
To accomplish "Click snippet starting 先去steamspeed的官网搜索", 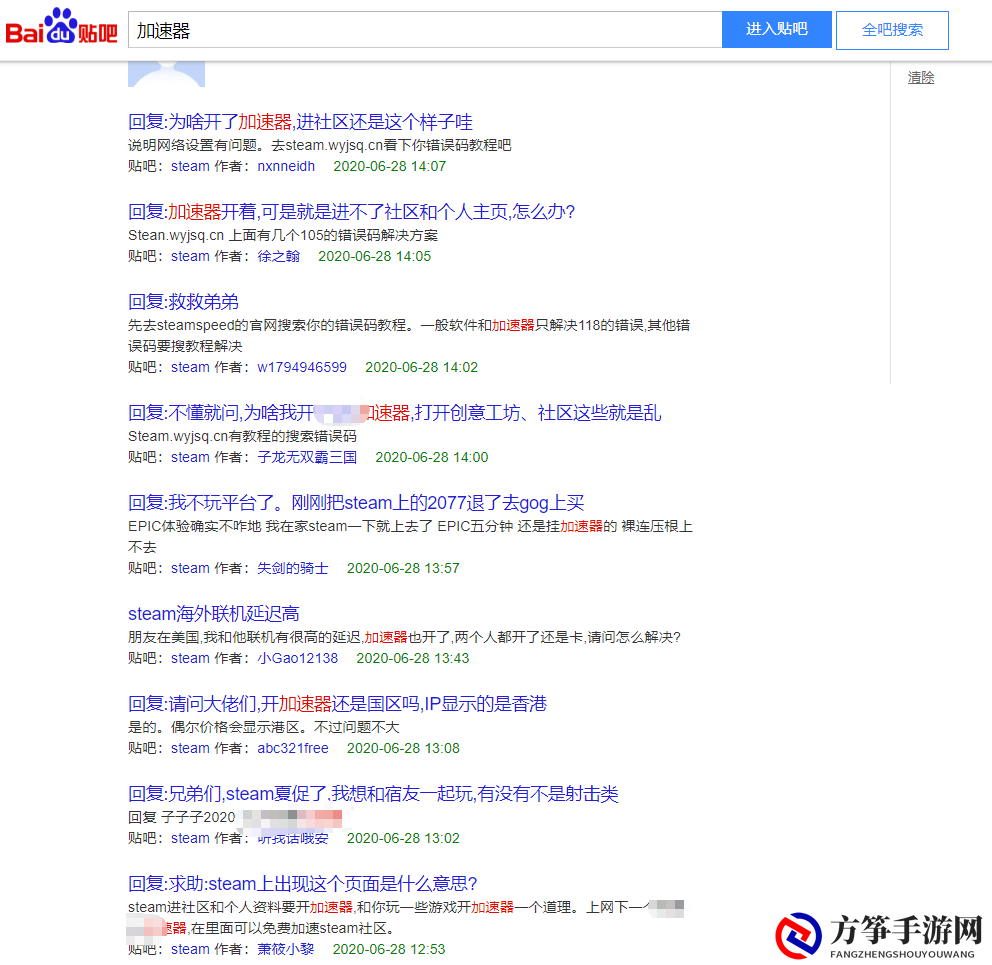I will pyautogui.click(x=409, y=335).
